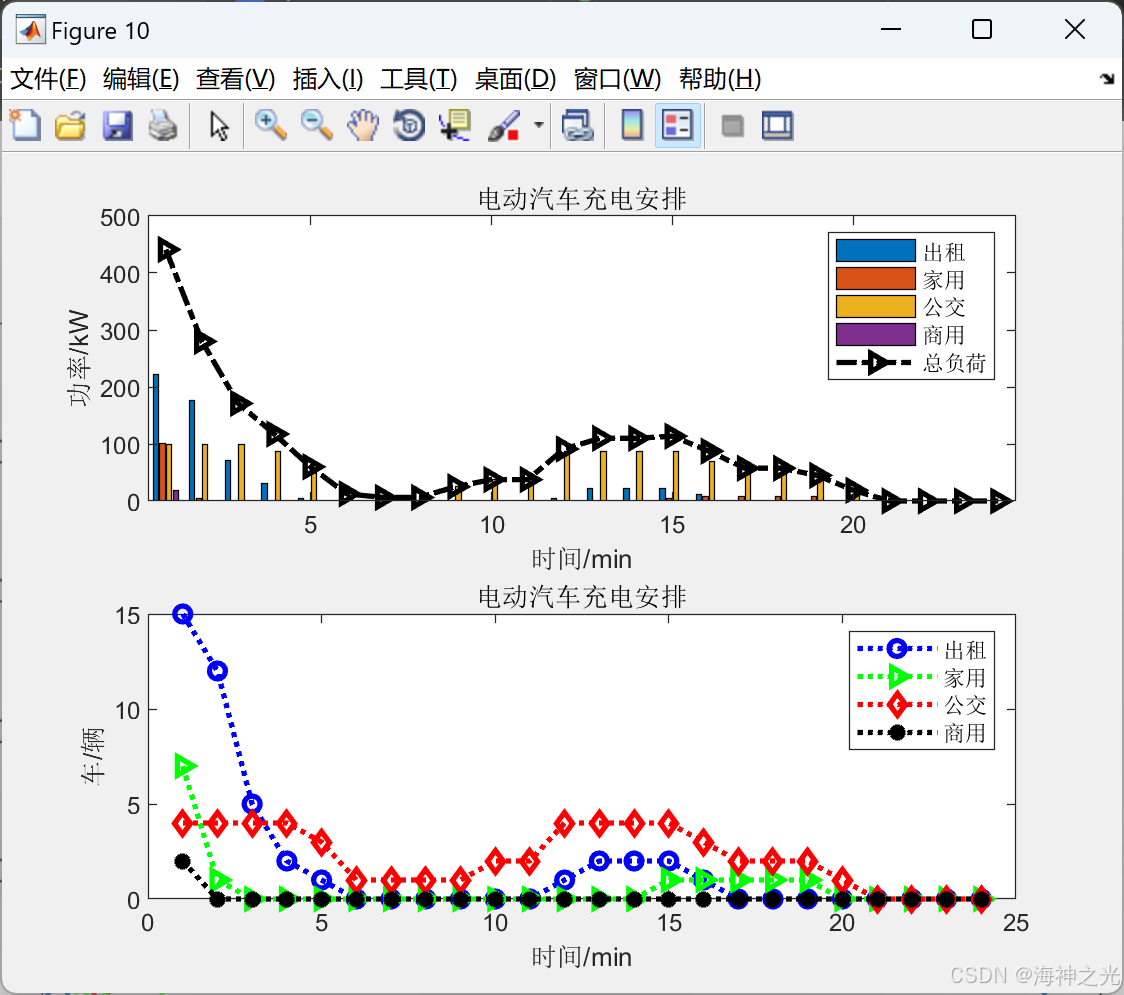The image size is (1124, 995).
Task: Toggle the Insert Legend button
Action: tap(677, 125)
